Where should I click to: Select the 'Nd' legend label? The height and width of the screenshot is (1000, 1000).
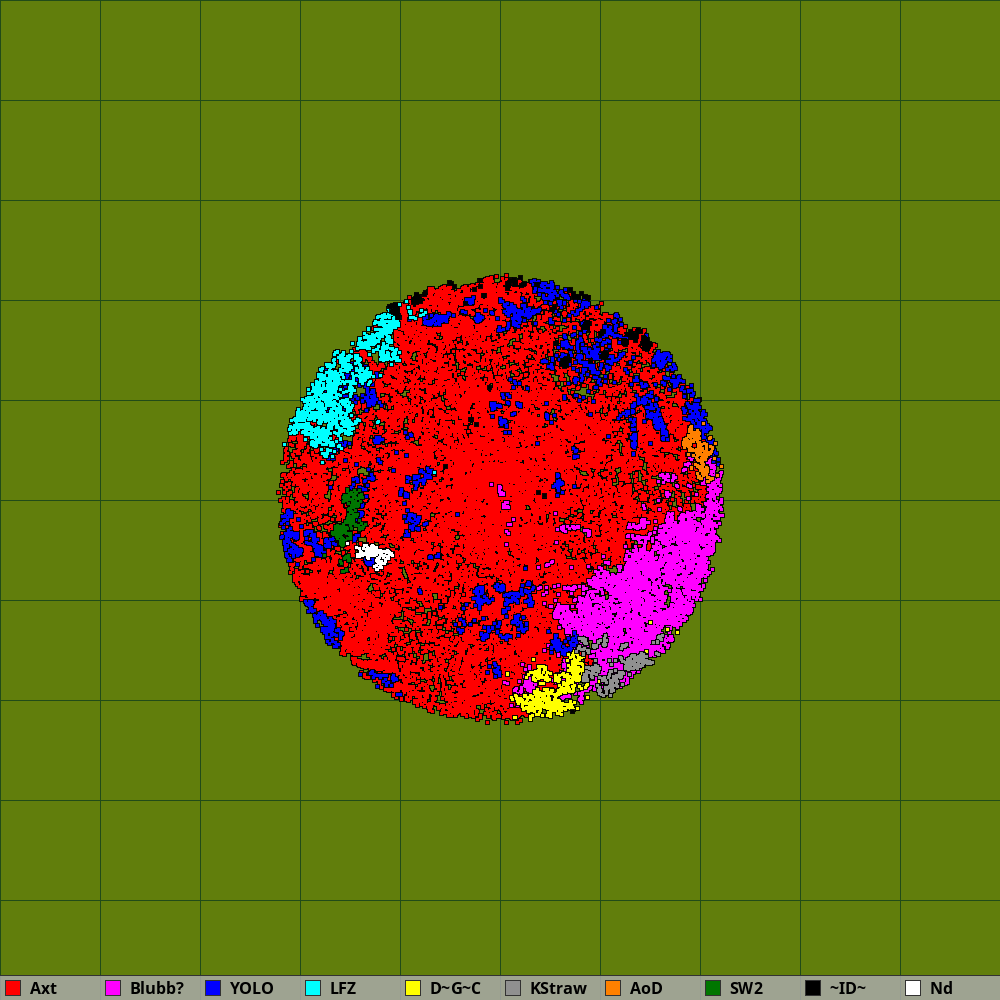point(941,988)
